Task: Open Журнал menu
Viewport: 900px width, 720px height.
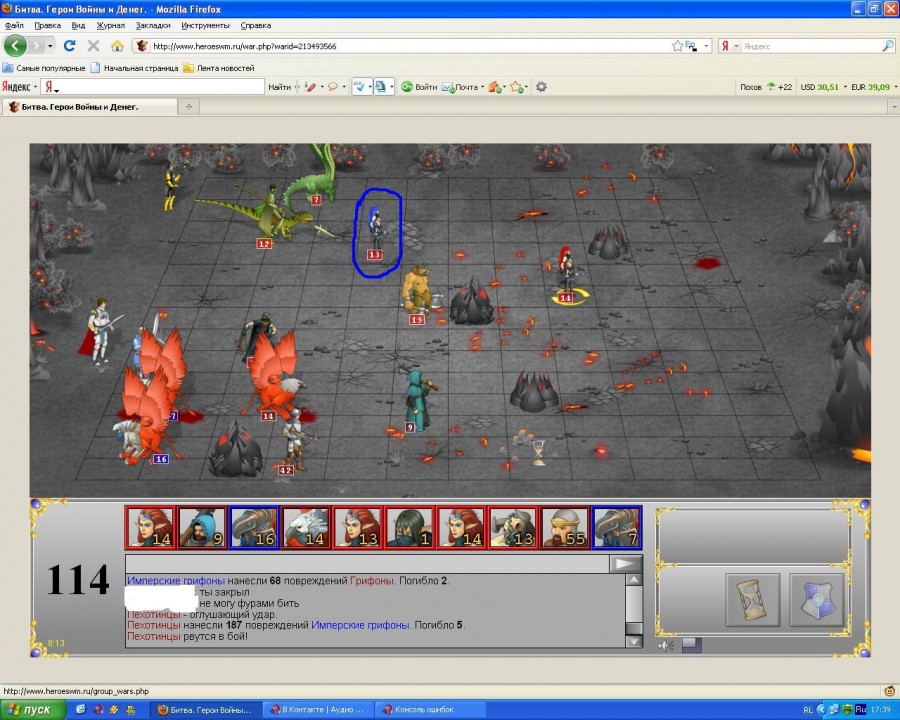Action: click(x=111, y=25)
